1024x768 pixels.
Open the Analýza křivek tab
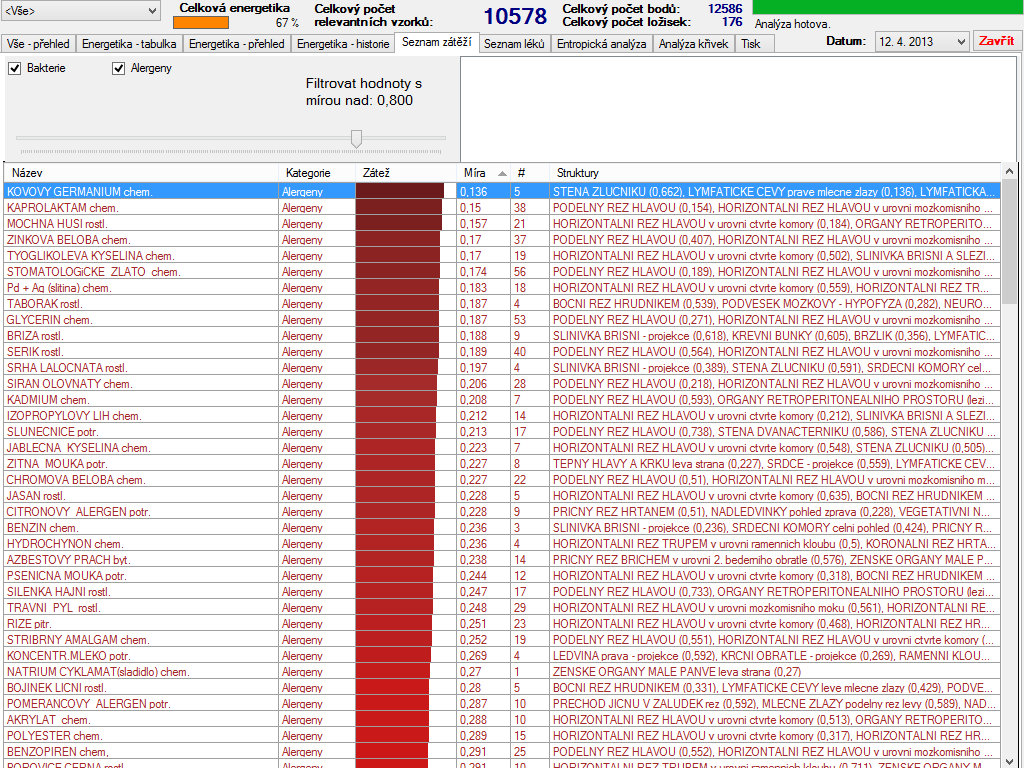point(694,44)
